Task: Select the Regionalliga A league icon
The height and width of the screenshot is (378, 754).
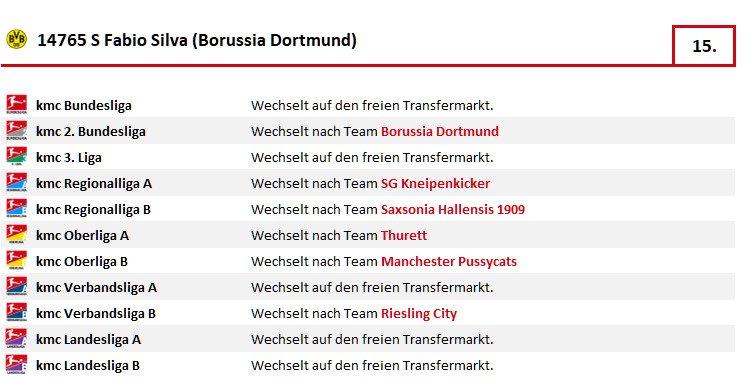Action: click(x=16, y=182)
